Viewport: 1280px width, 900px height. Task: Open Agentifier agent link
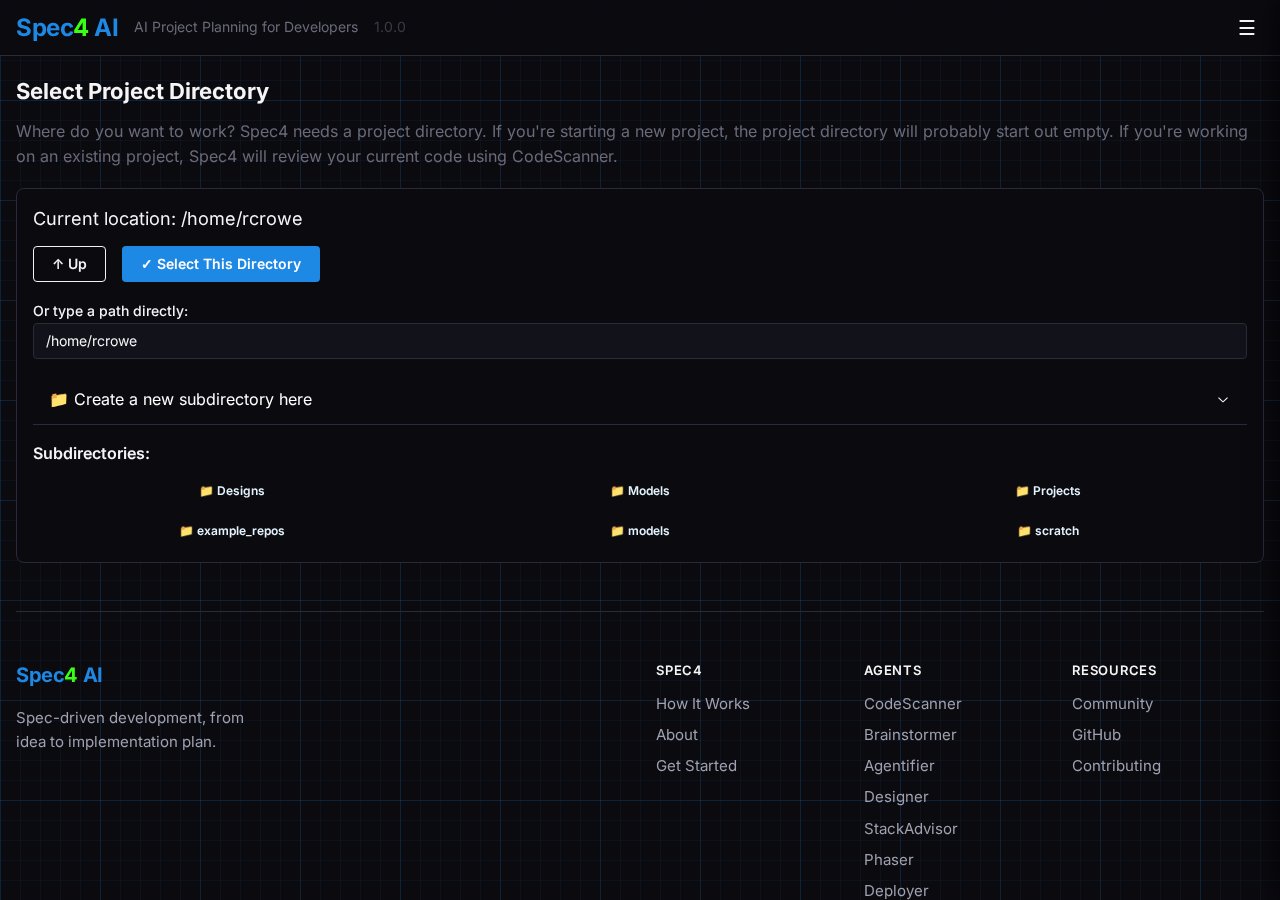(899, 766)
